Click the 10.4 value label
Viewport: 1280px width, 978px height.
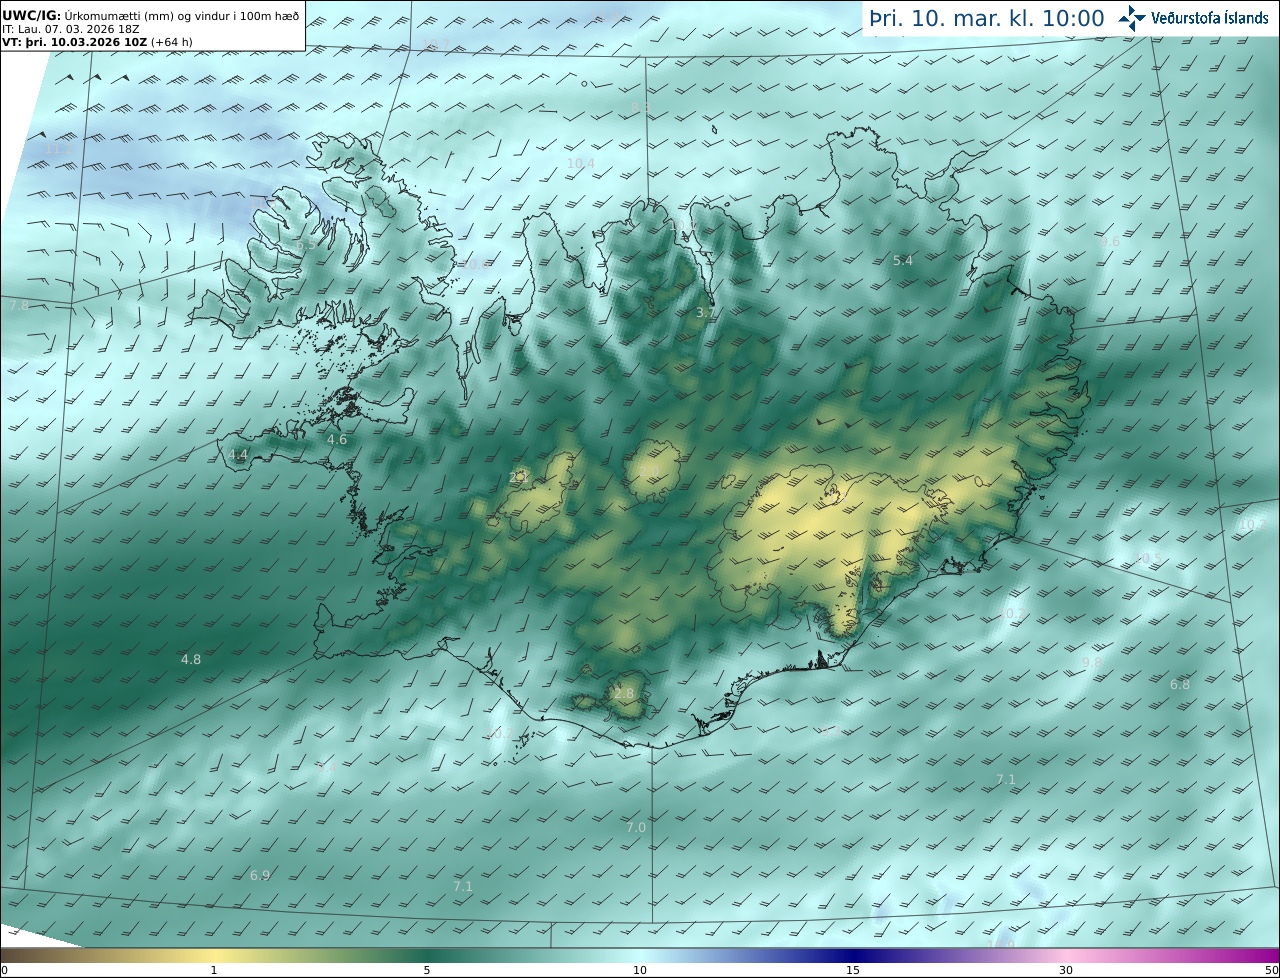point(580,163)
